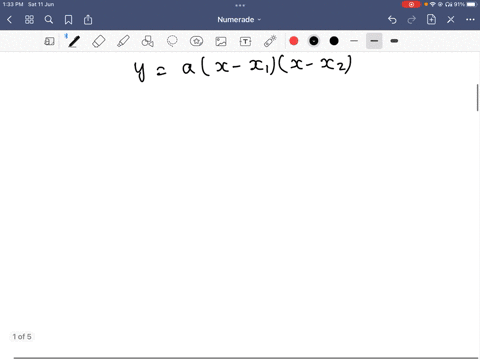Select the thickest stroke width

pyautogui.click(x=394, y=41)
